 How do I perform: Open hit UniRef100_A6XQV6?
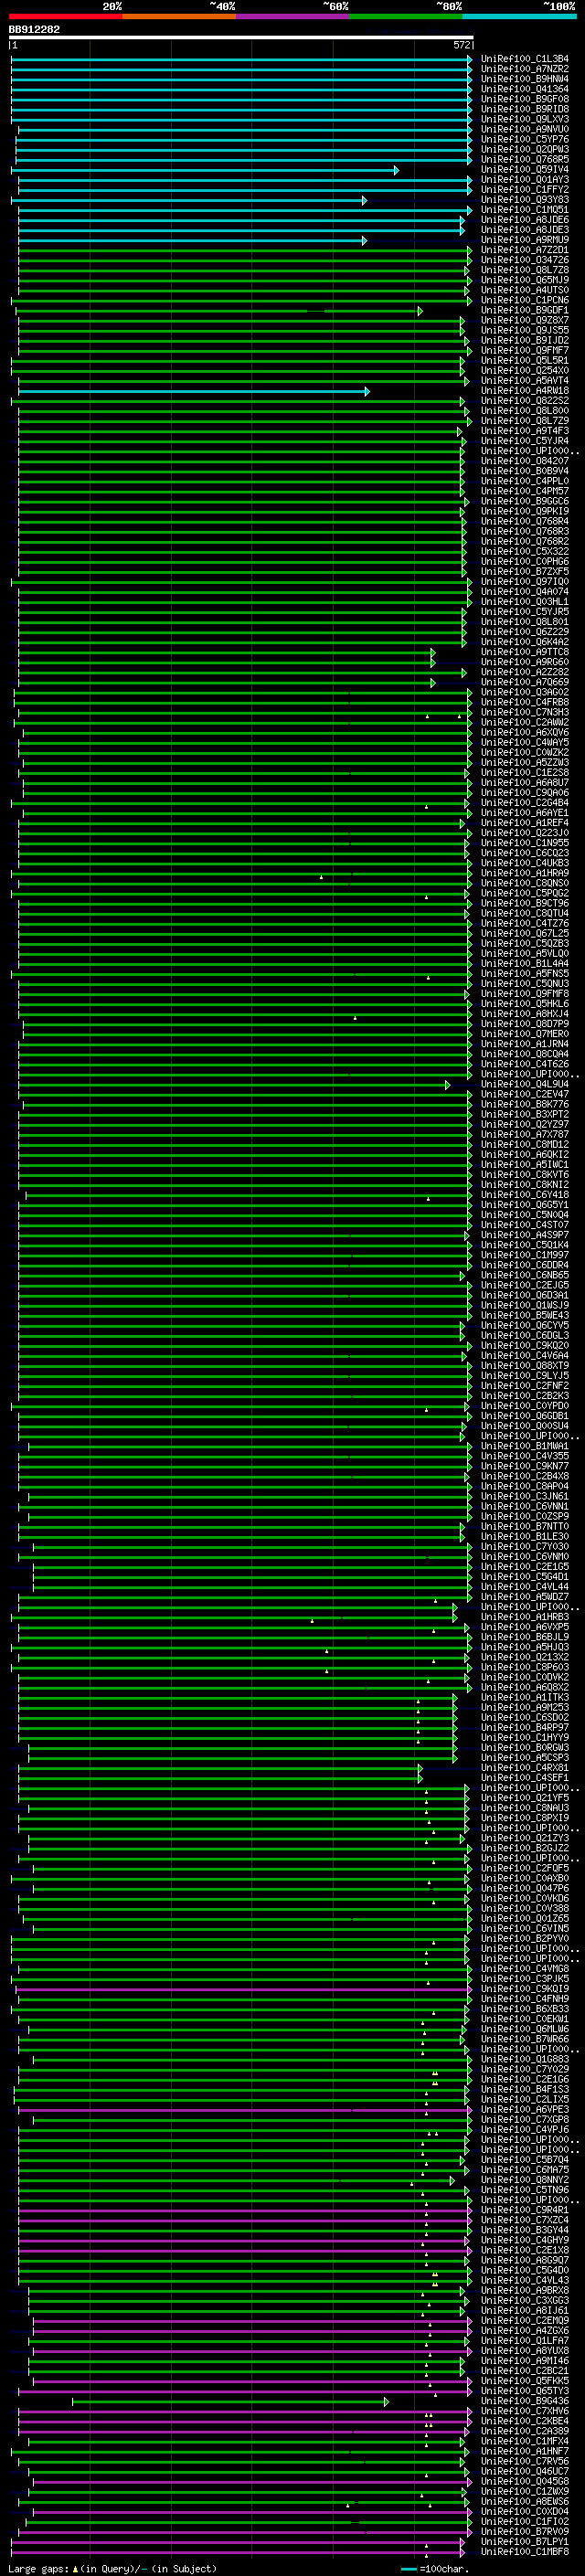525,732
